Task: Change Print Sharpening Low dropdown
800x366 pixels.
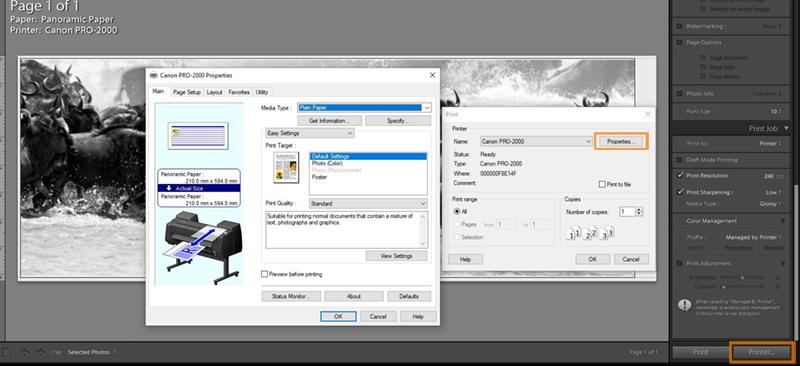Action: 774,192
